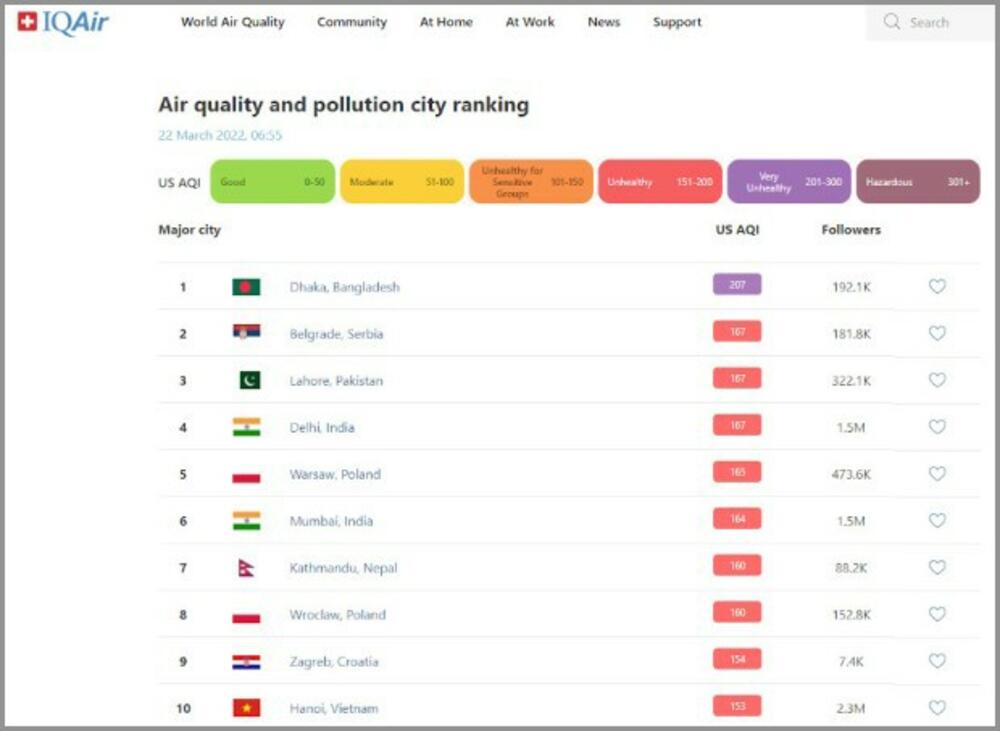1000x731 pixels.
Task: Click the Nepal flag beside Kathmandu
Action: pyautogui.click(x=246, y=568)
